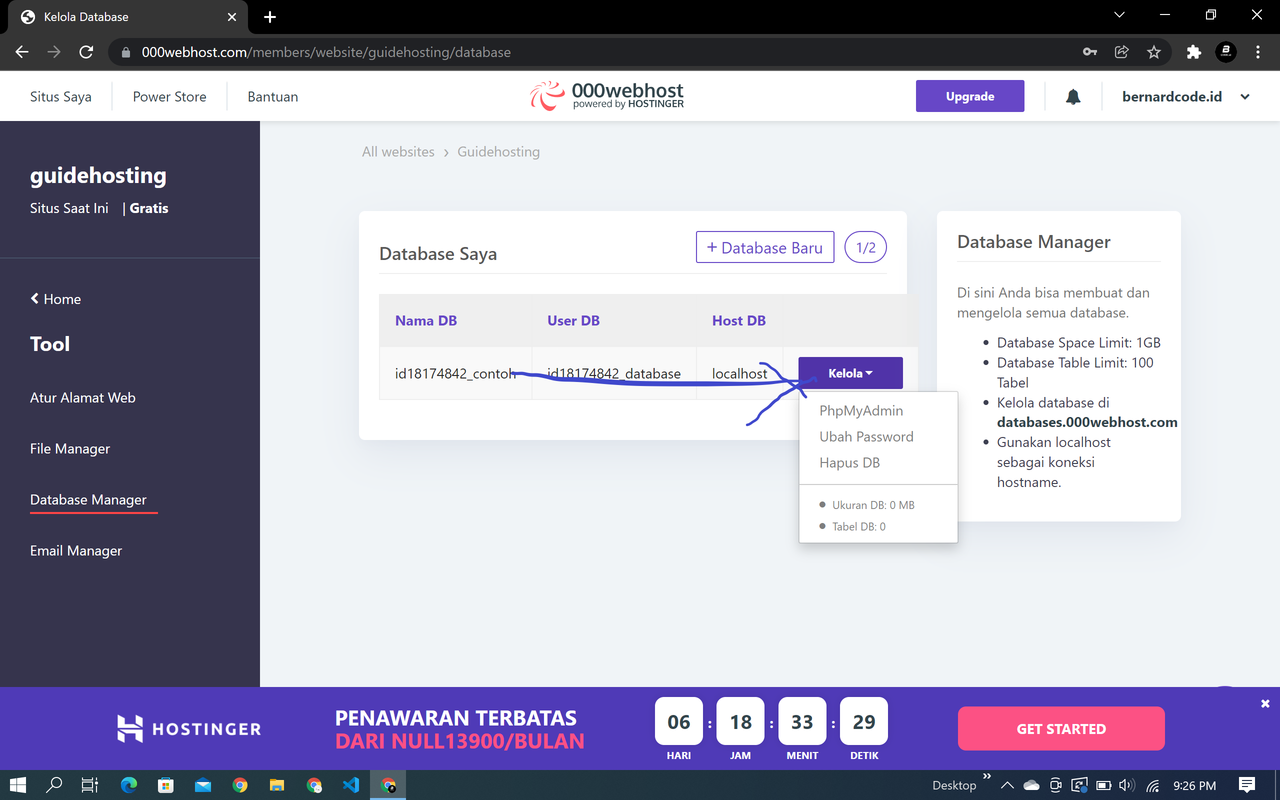Close the Hostinger promo banner
The height and width of the screenshot is (800, 1280).
pyautogui.click(x=1265, y=704)
